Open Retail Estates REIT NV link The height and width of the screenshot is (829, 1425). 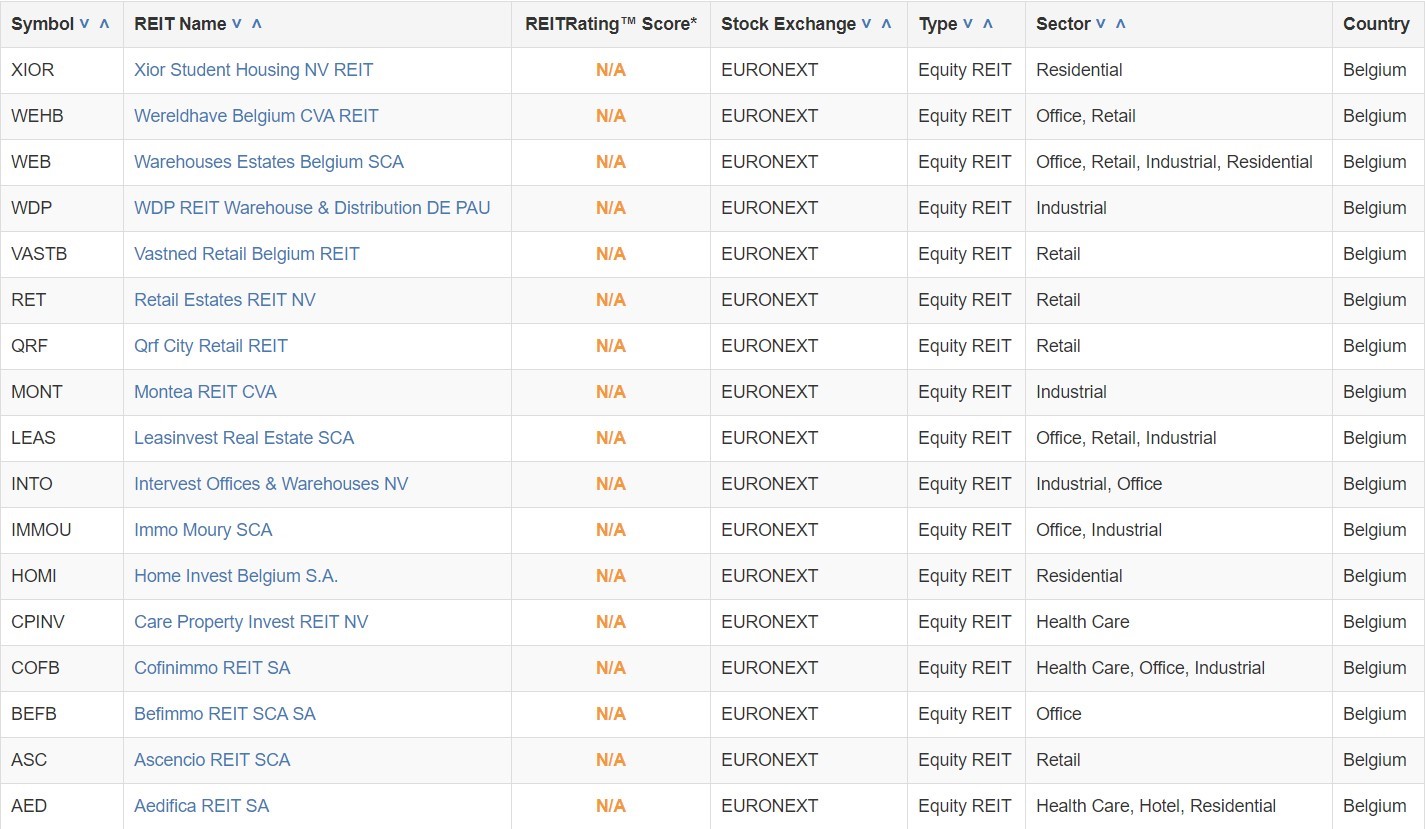tap(225, 300)
